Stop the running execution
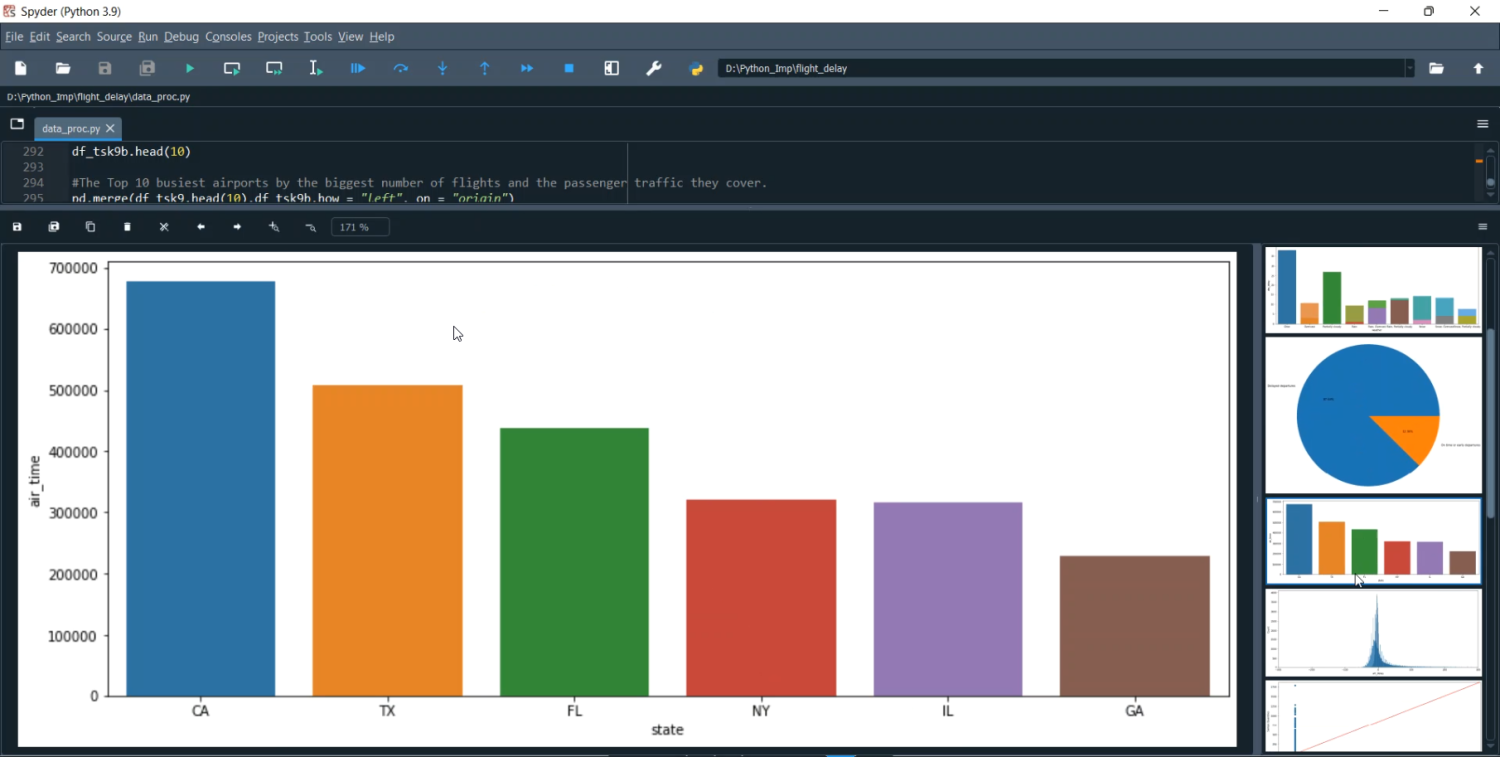Image resolution: width=1500 pixels, height=757 pixels. point(568,68)
